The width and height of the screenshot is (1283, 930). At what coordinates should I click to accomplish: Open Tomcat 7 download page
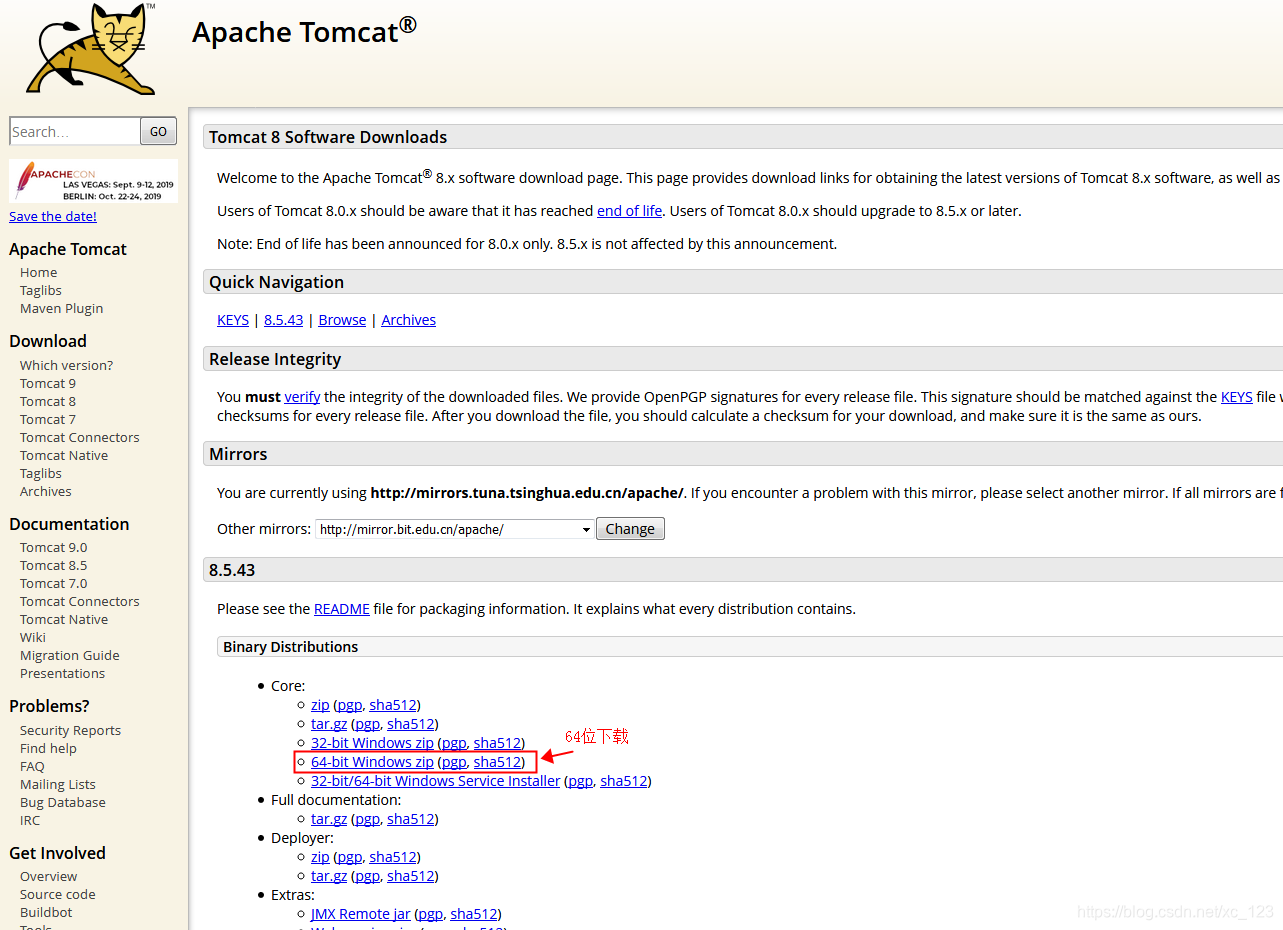pos(48,420)
